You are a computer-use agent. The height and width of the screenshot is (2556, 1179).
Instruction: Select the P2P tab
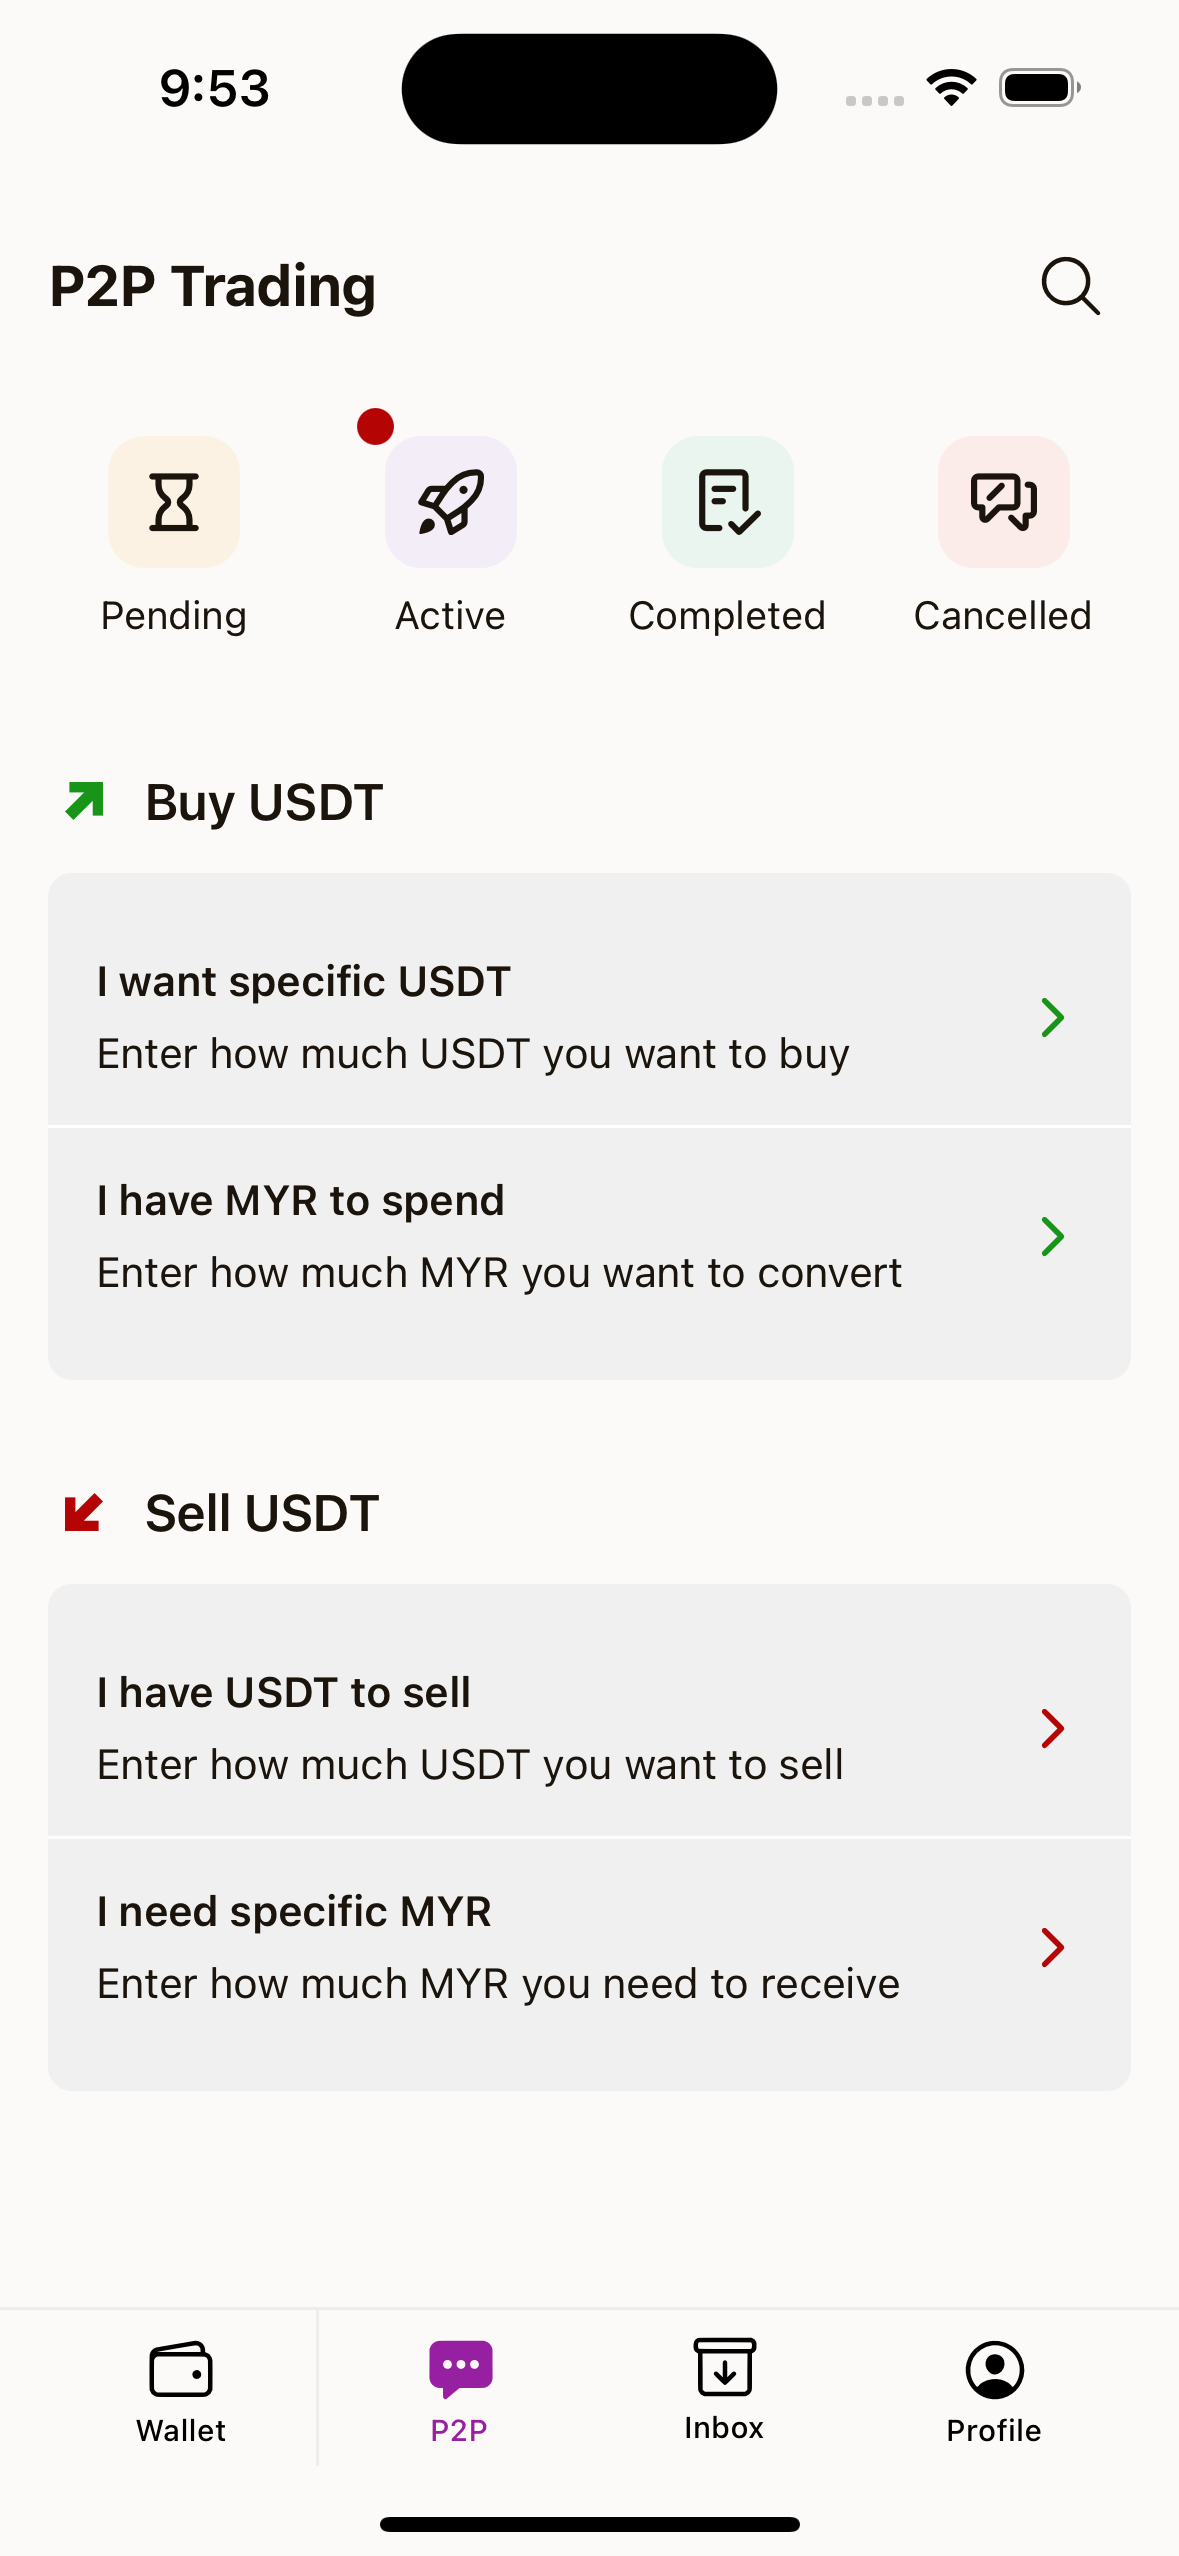[x=460, y=2390]
